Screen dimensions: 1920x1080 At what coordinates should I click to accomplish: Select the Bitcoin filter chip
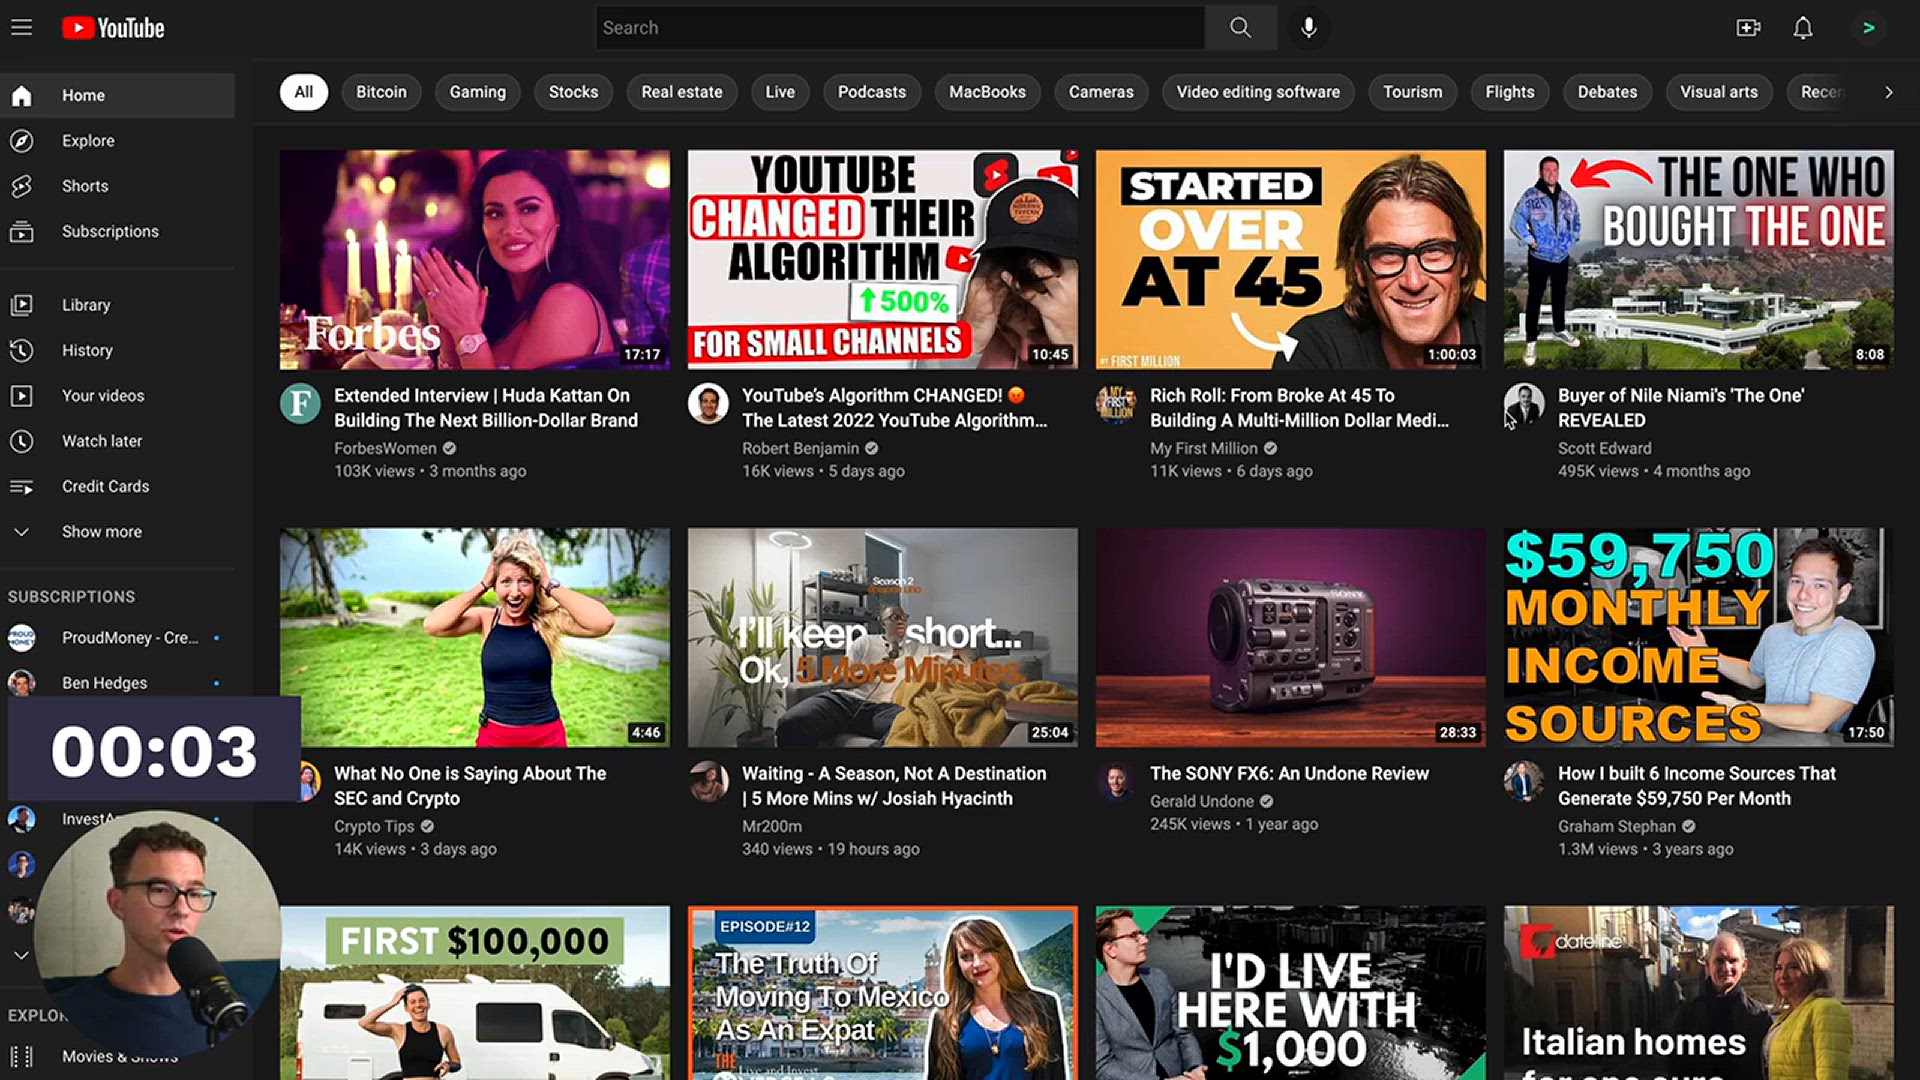point(382,92)
